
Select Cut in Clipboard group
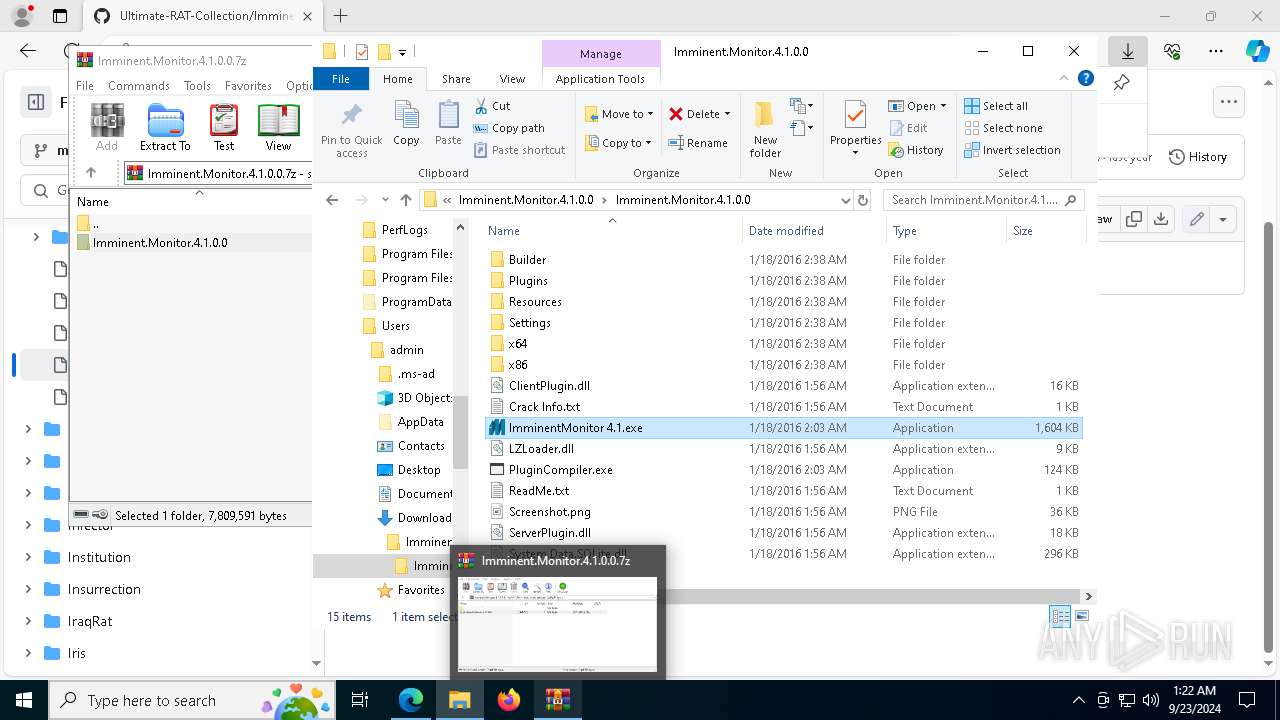[492, 106]
